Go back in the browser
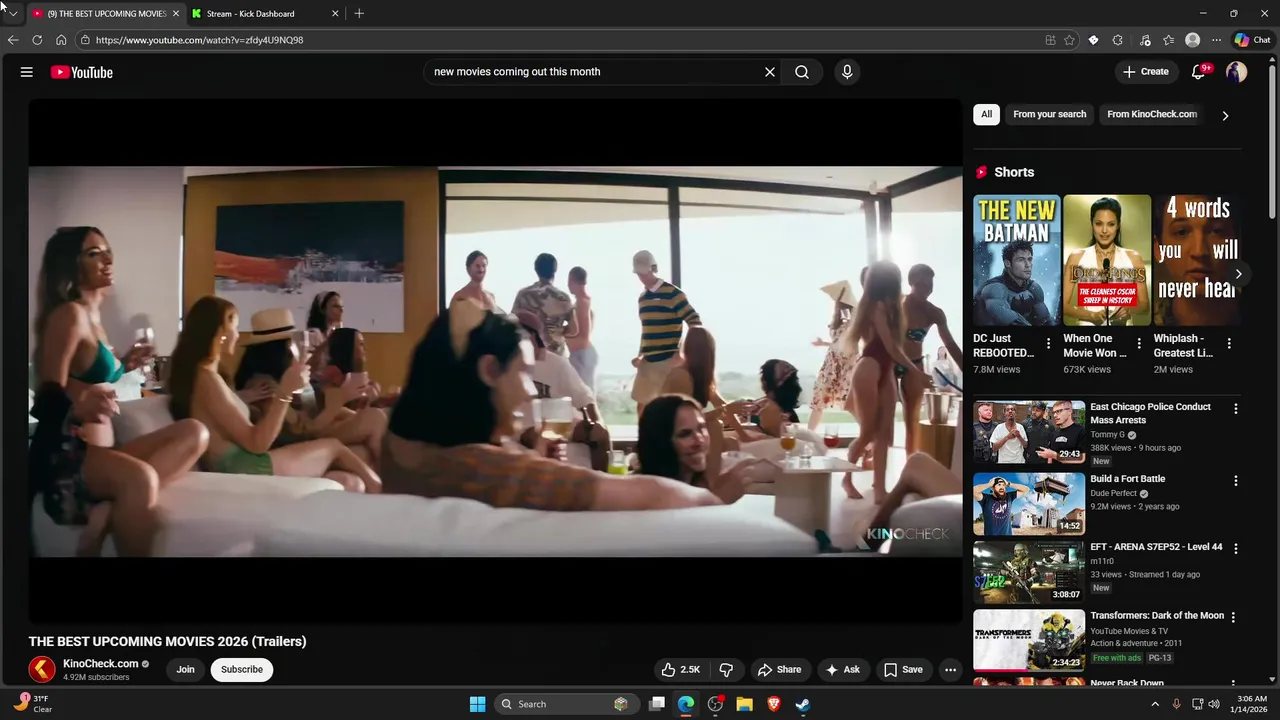Screen dimensions: 1280x720 13,40
